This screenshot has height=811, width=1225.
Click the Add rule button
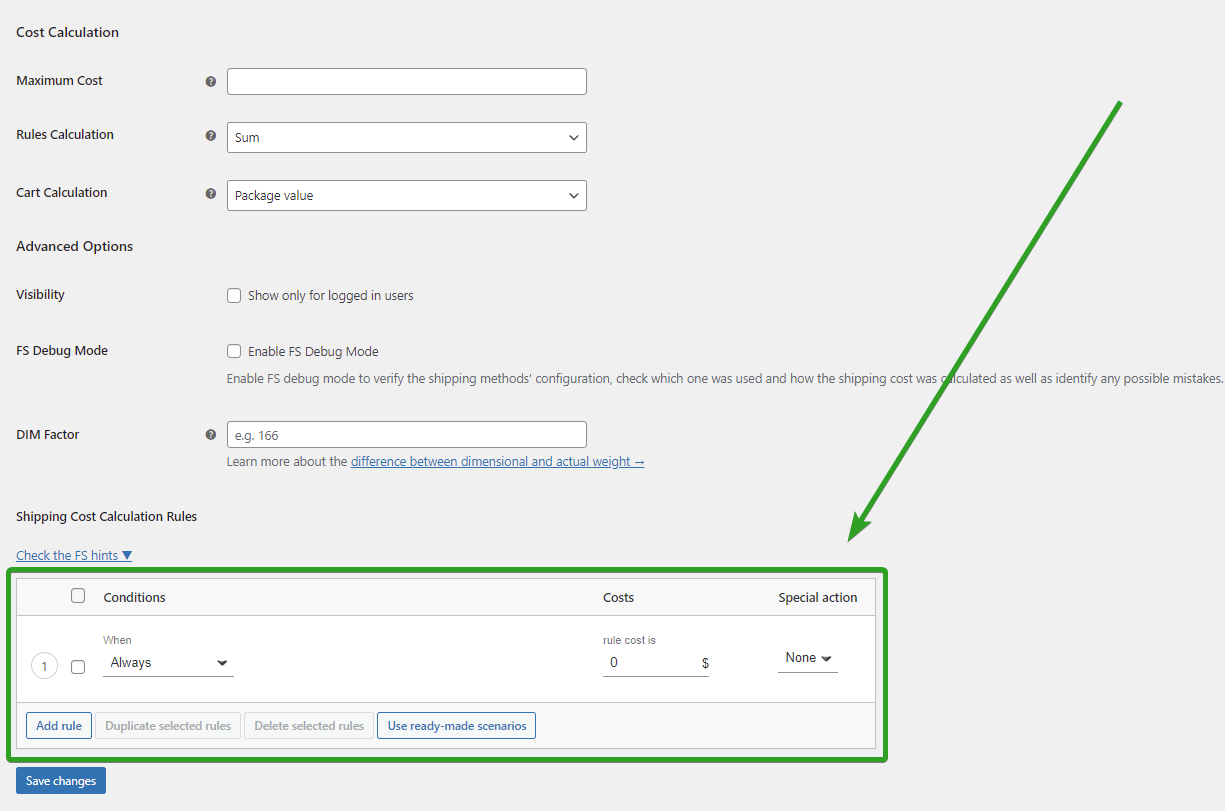tap(59, 726)
